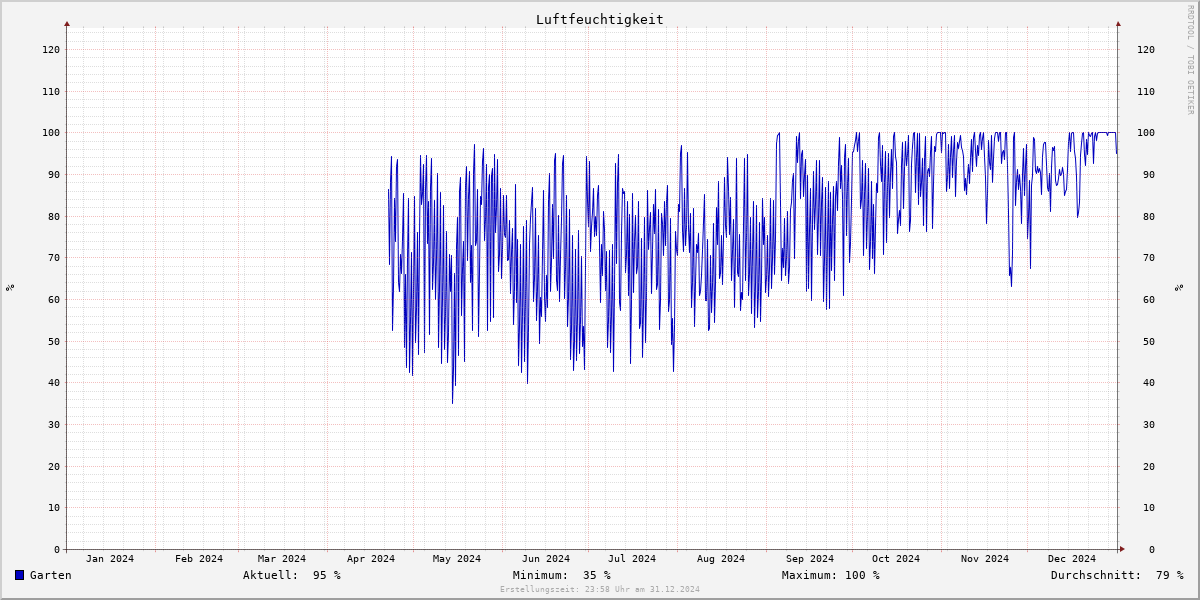Click the "110" label on the right y-axis
The image size is (1200, 600).
1146,91
